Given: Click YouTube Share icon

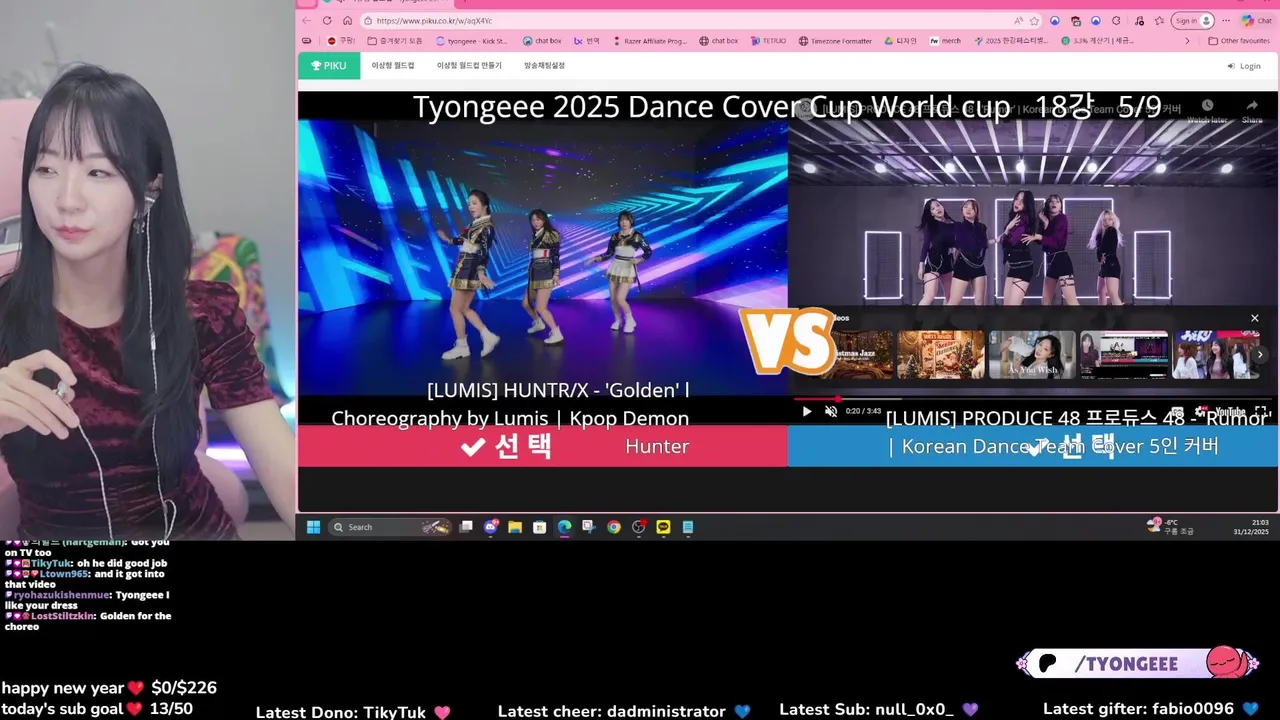Looking at the screenshot, I should [x=1252, y=110].
